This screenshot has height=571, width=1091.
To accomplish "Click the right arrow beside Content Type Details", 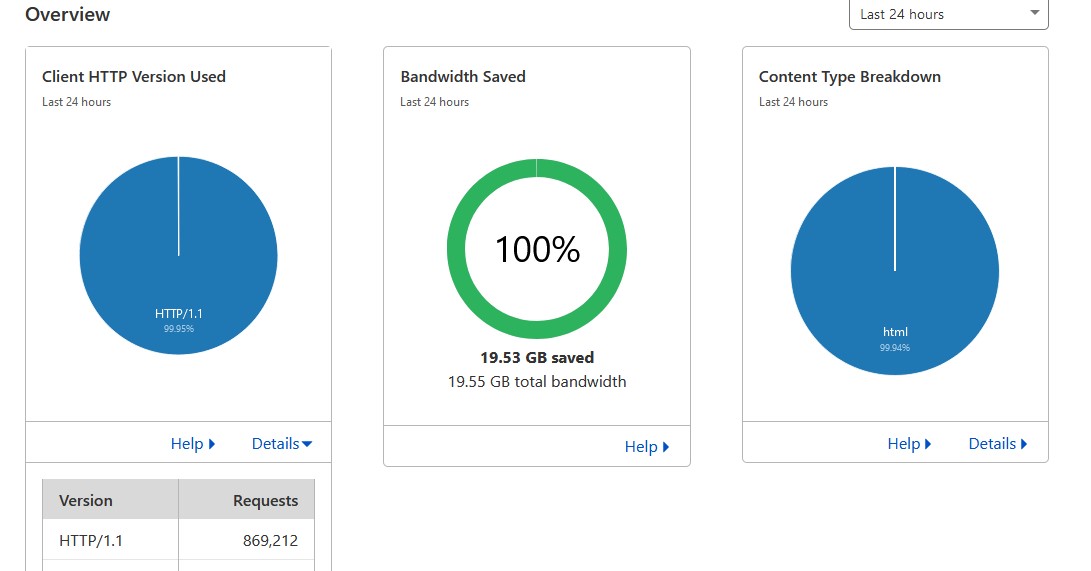I will tap(1024, 444).
